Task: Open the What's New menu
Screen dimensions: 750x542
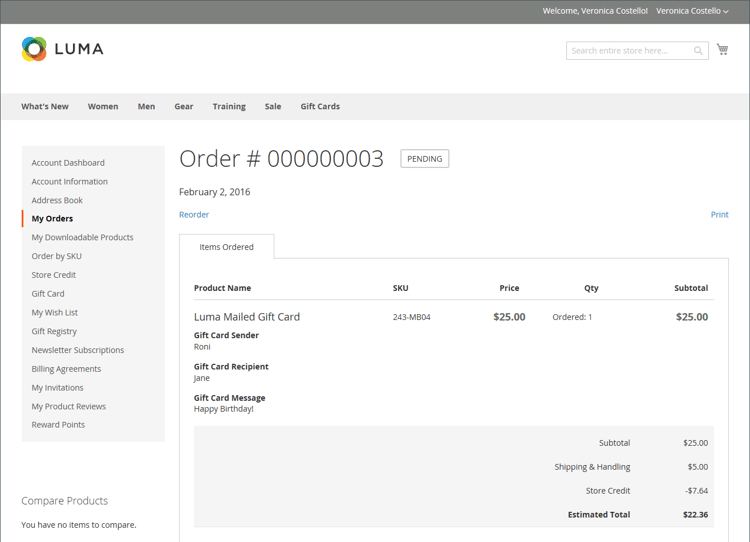Action: [45, 106]
